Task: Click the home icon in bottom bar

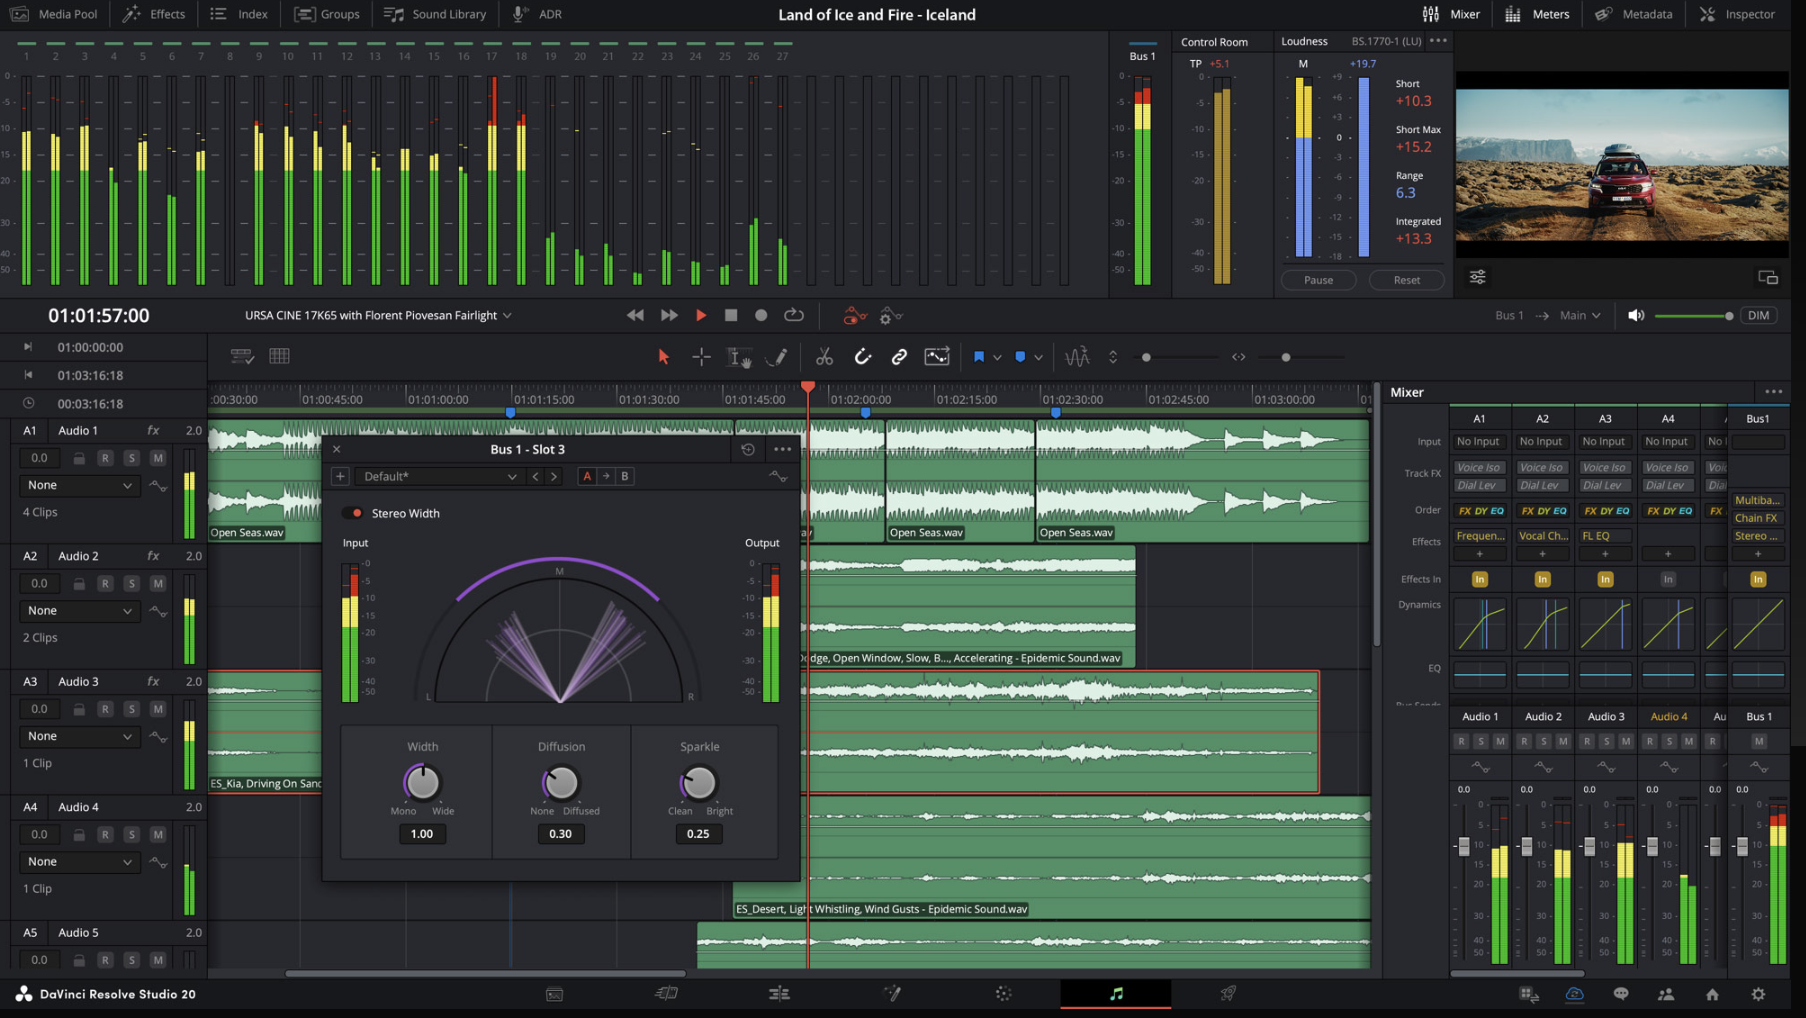Action: (x=1712, y=994)
